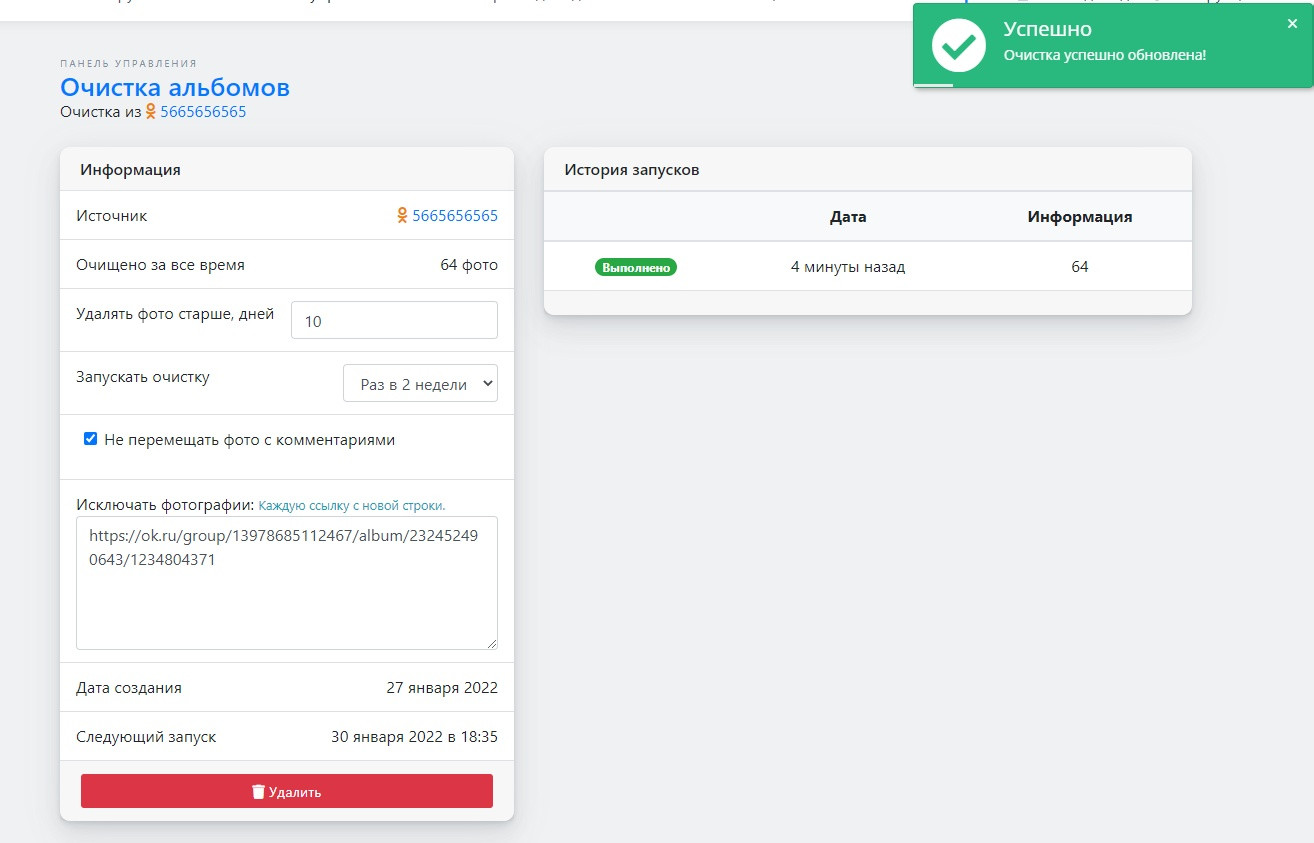Image resolution: width=1314 pixels, height=843 pixels.
Task: Click the green checkmark icon in the notification
Action: (x=959, y=45)
